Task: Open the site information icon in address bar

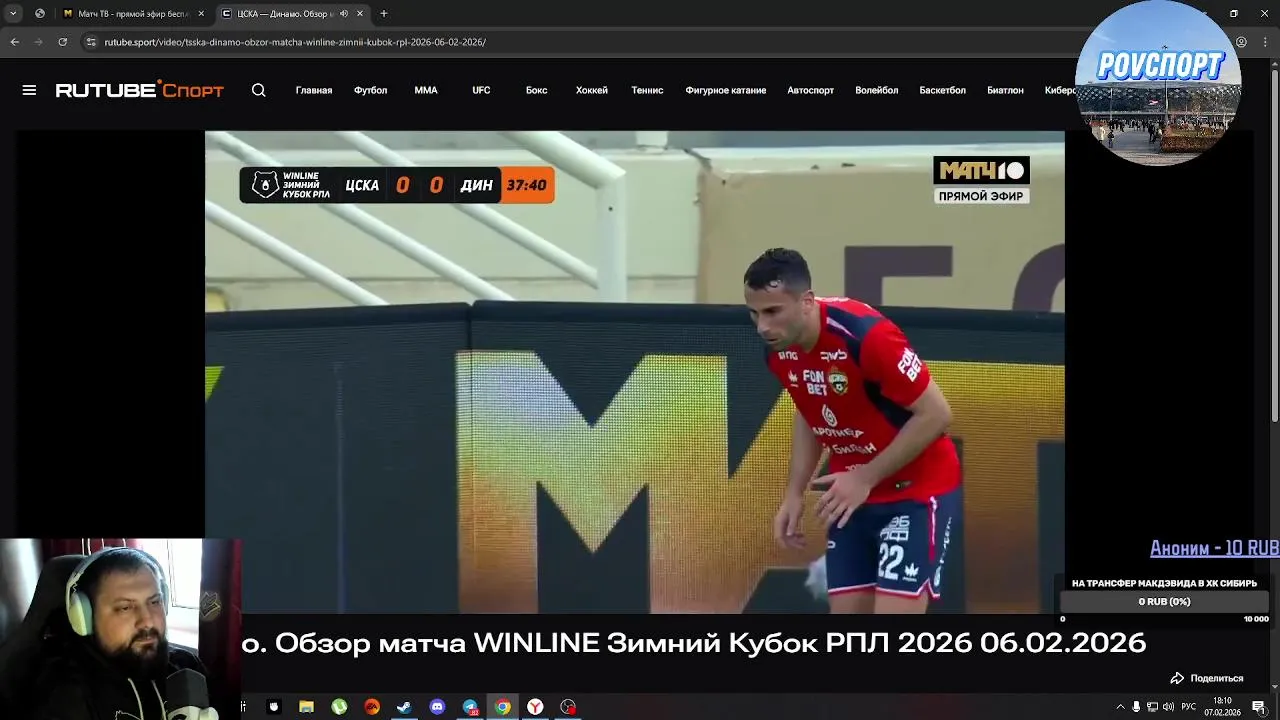Action: click(91, 42)
